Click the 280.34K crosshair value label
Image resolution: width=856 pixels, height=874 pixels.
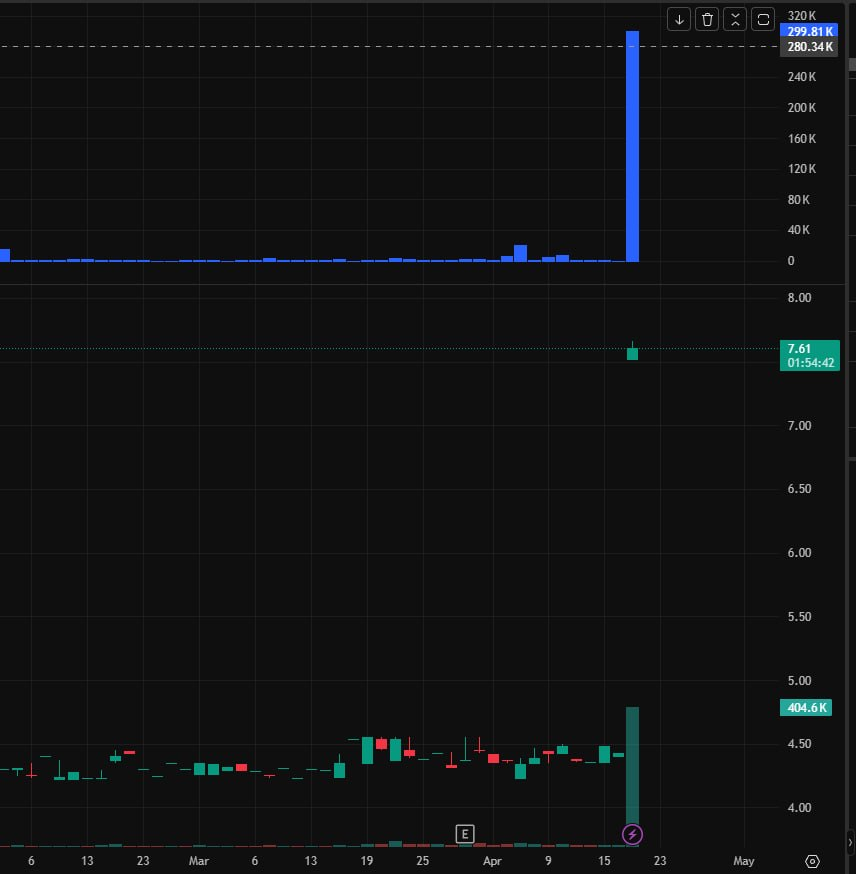click(x=809, y=47)
